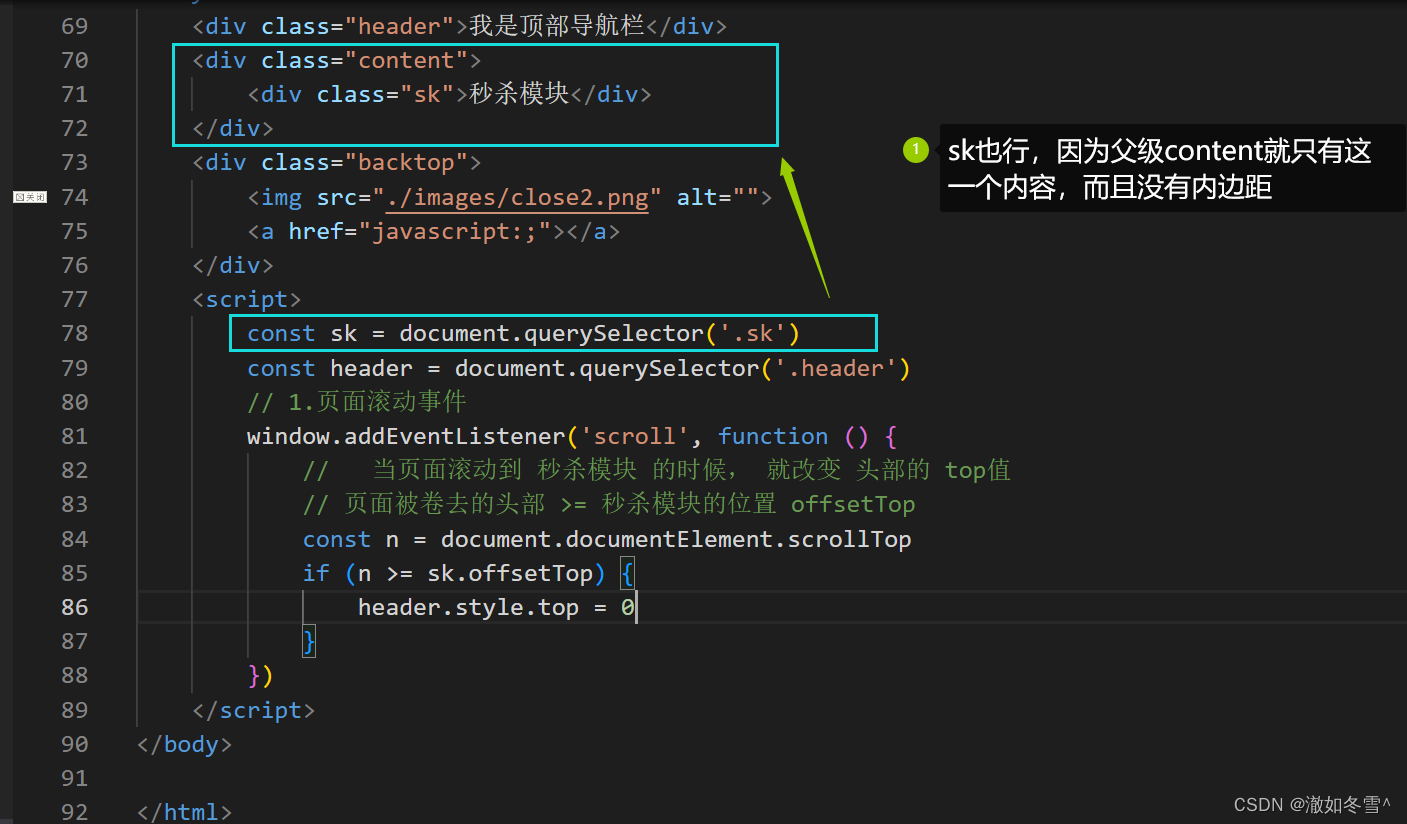Open the ./images/close2.png path link
The image size is (1407, 824).
517,197
